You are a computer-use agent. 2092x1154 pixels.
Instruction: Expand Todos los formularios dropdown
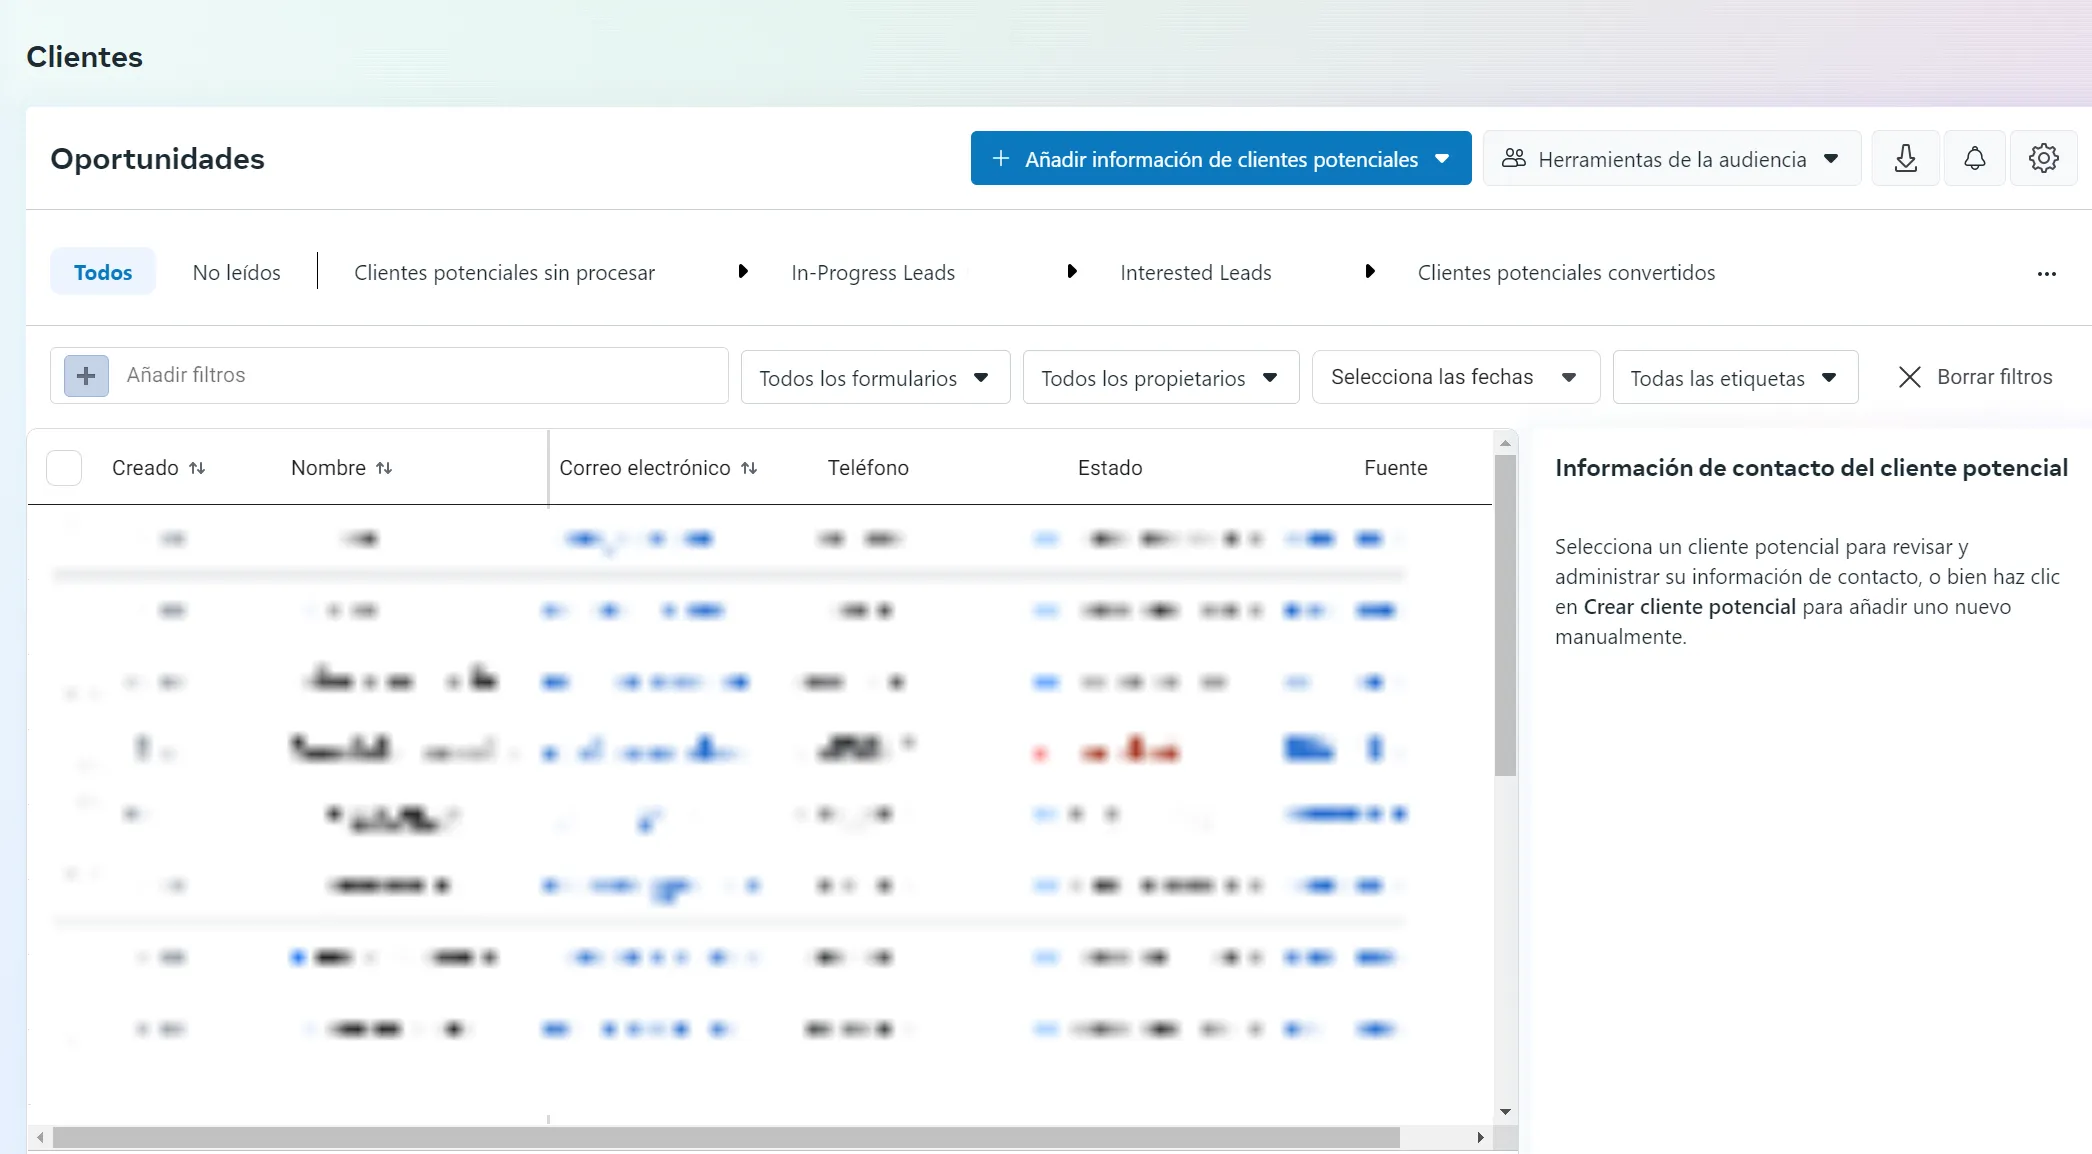(x=875, y=377)
